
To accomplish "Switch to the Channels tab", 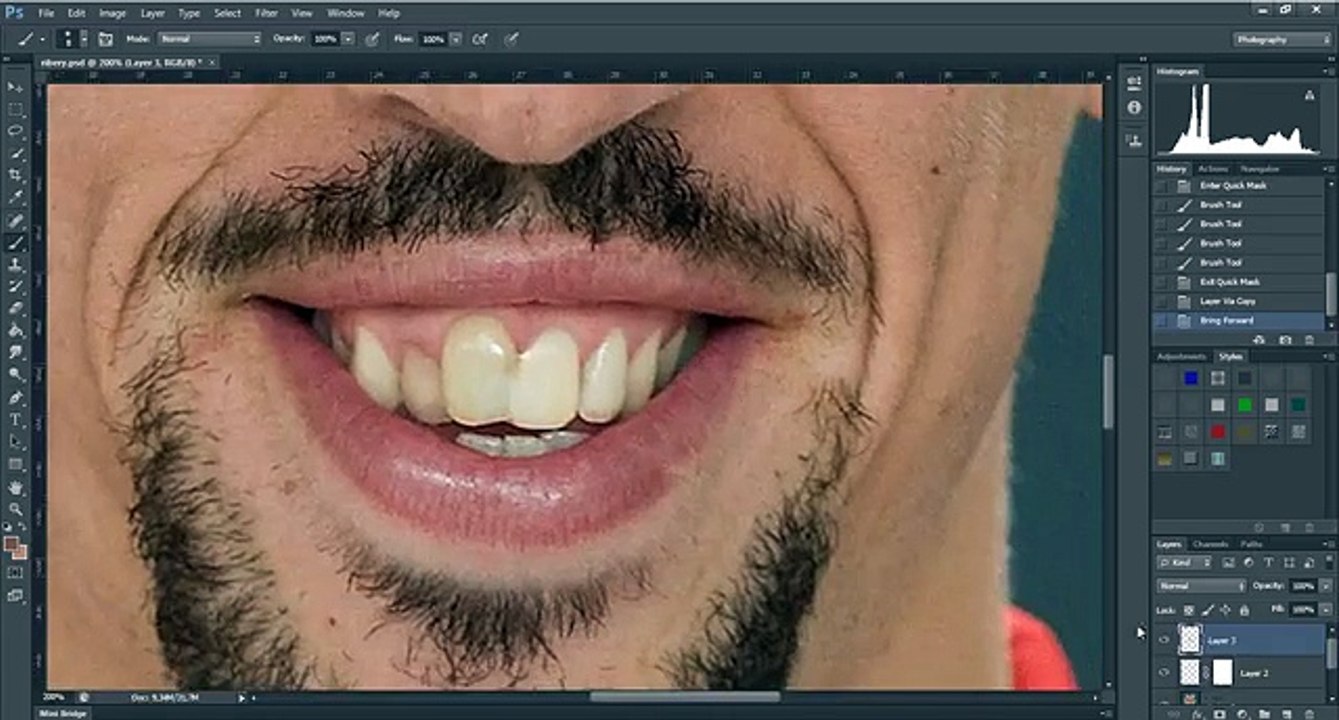I will click(x=1210, y=544).
